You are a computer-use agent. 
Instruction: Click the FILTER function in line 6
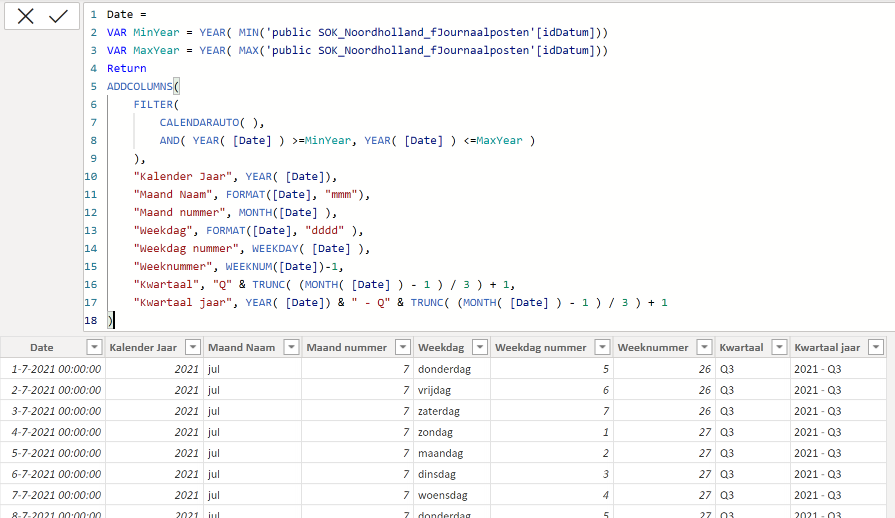point(153,104)
